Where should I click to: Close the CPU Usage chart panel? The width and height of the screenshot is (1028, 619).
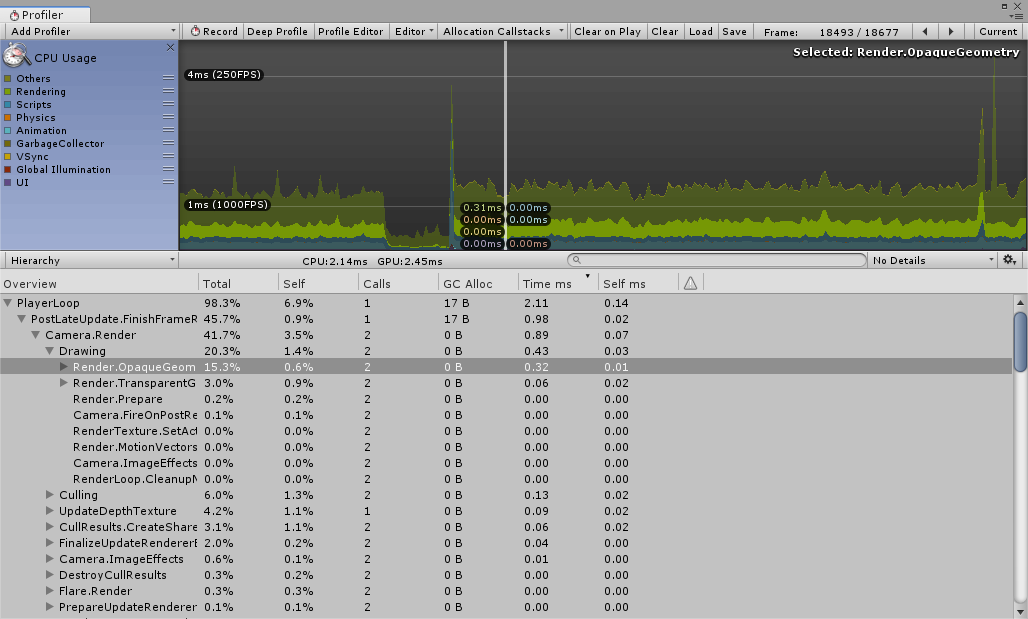pyautogui.click(x=170, y=46)
